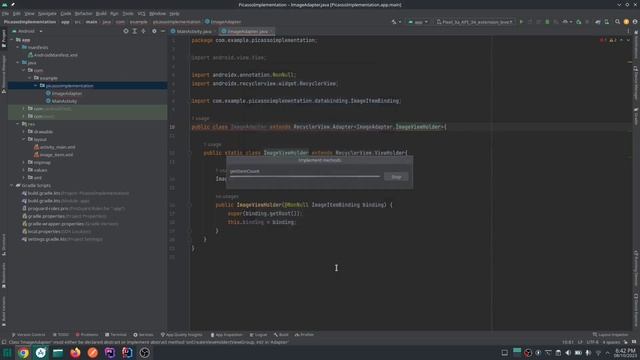
Task: Open the file manager taskbar icon
Action: 58,353
